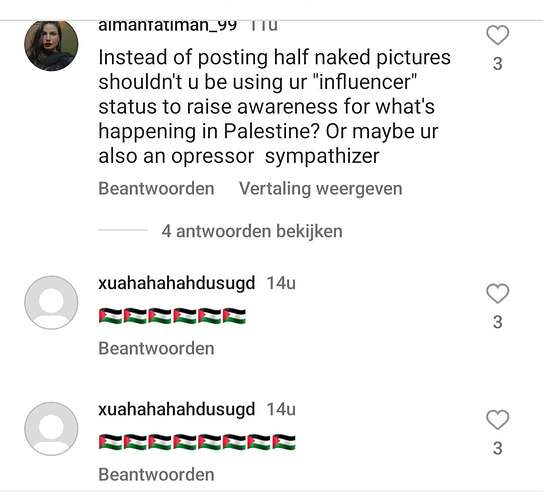Image resolution: width=543 pixels, height=499 pixels.
Task: Click Beantwoorden under the eight flags comment
Action: pos(156,474)
